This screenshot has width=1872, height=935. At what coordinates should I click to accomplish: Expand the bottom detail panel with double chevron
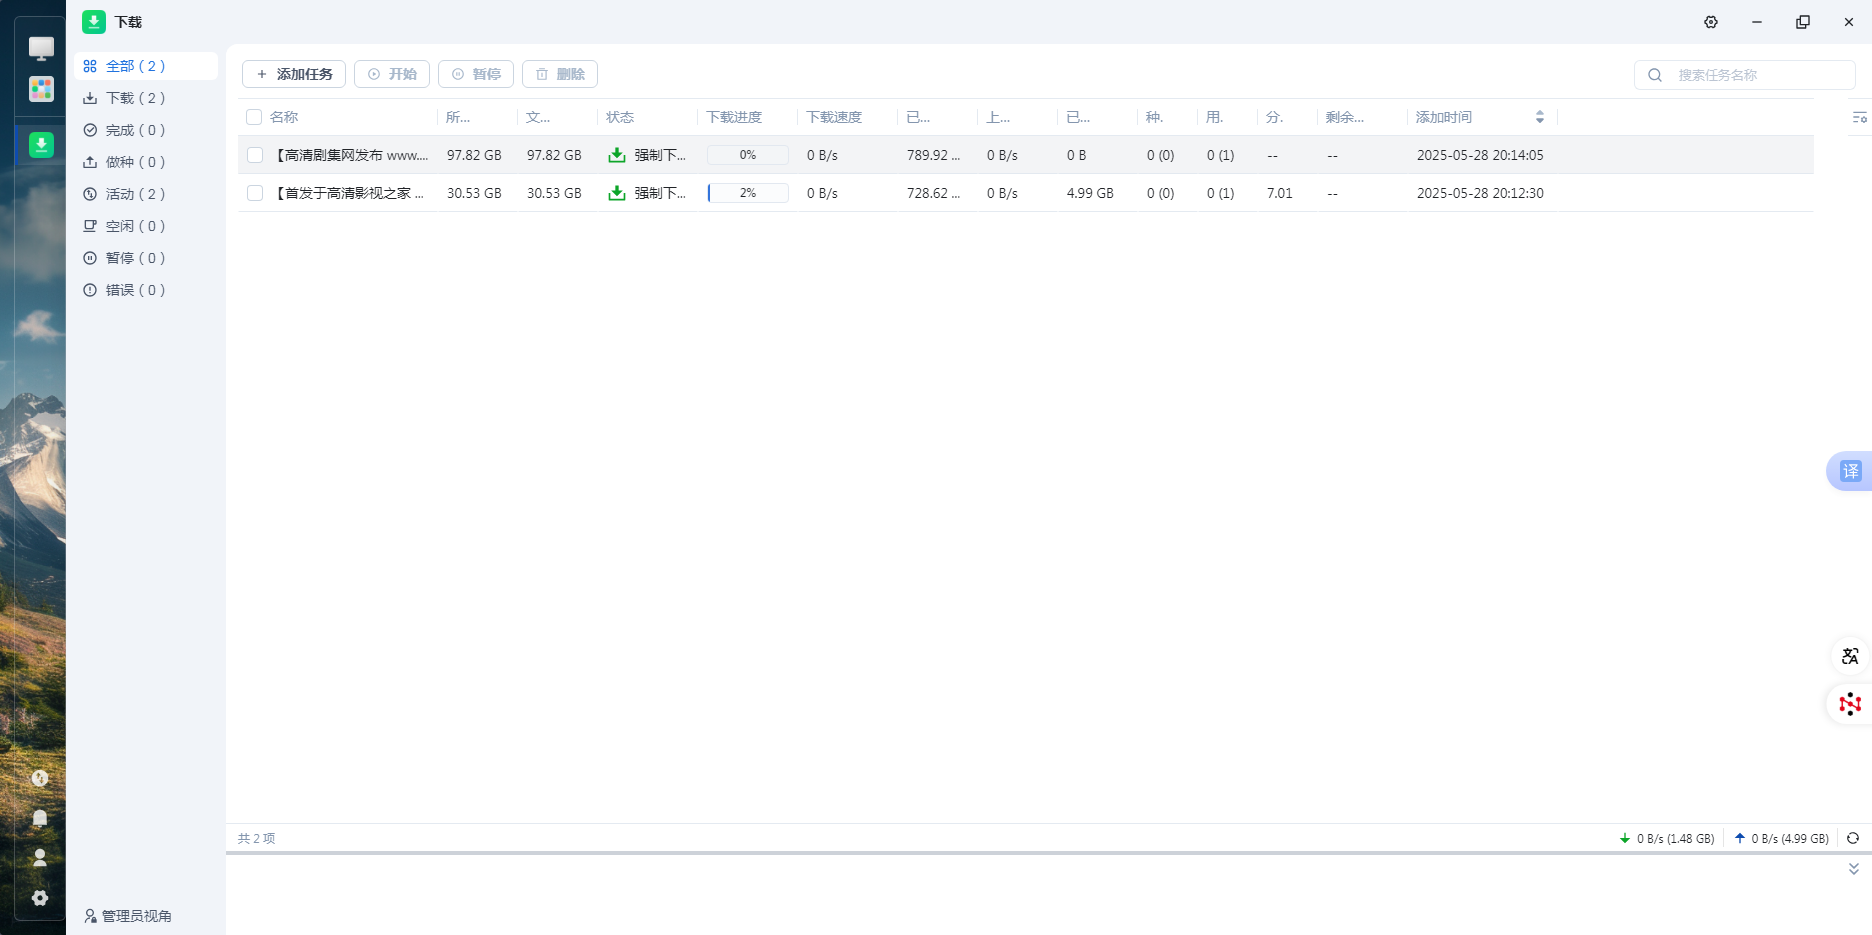pos(1853,869)
